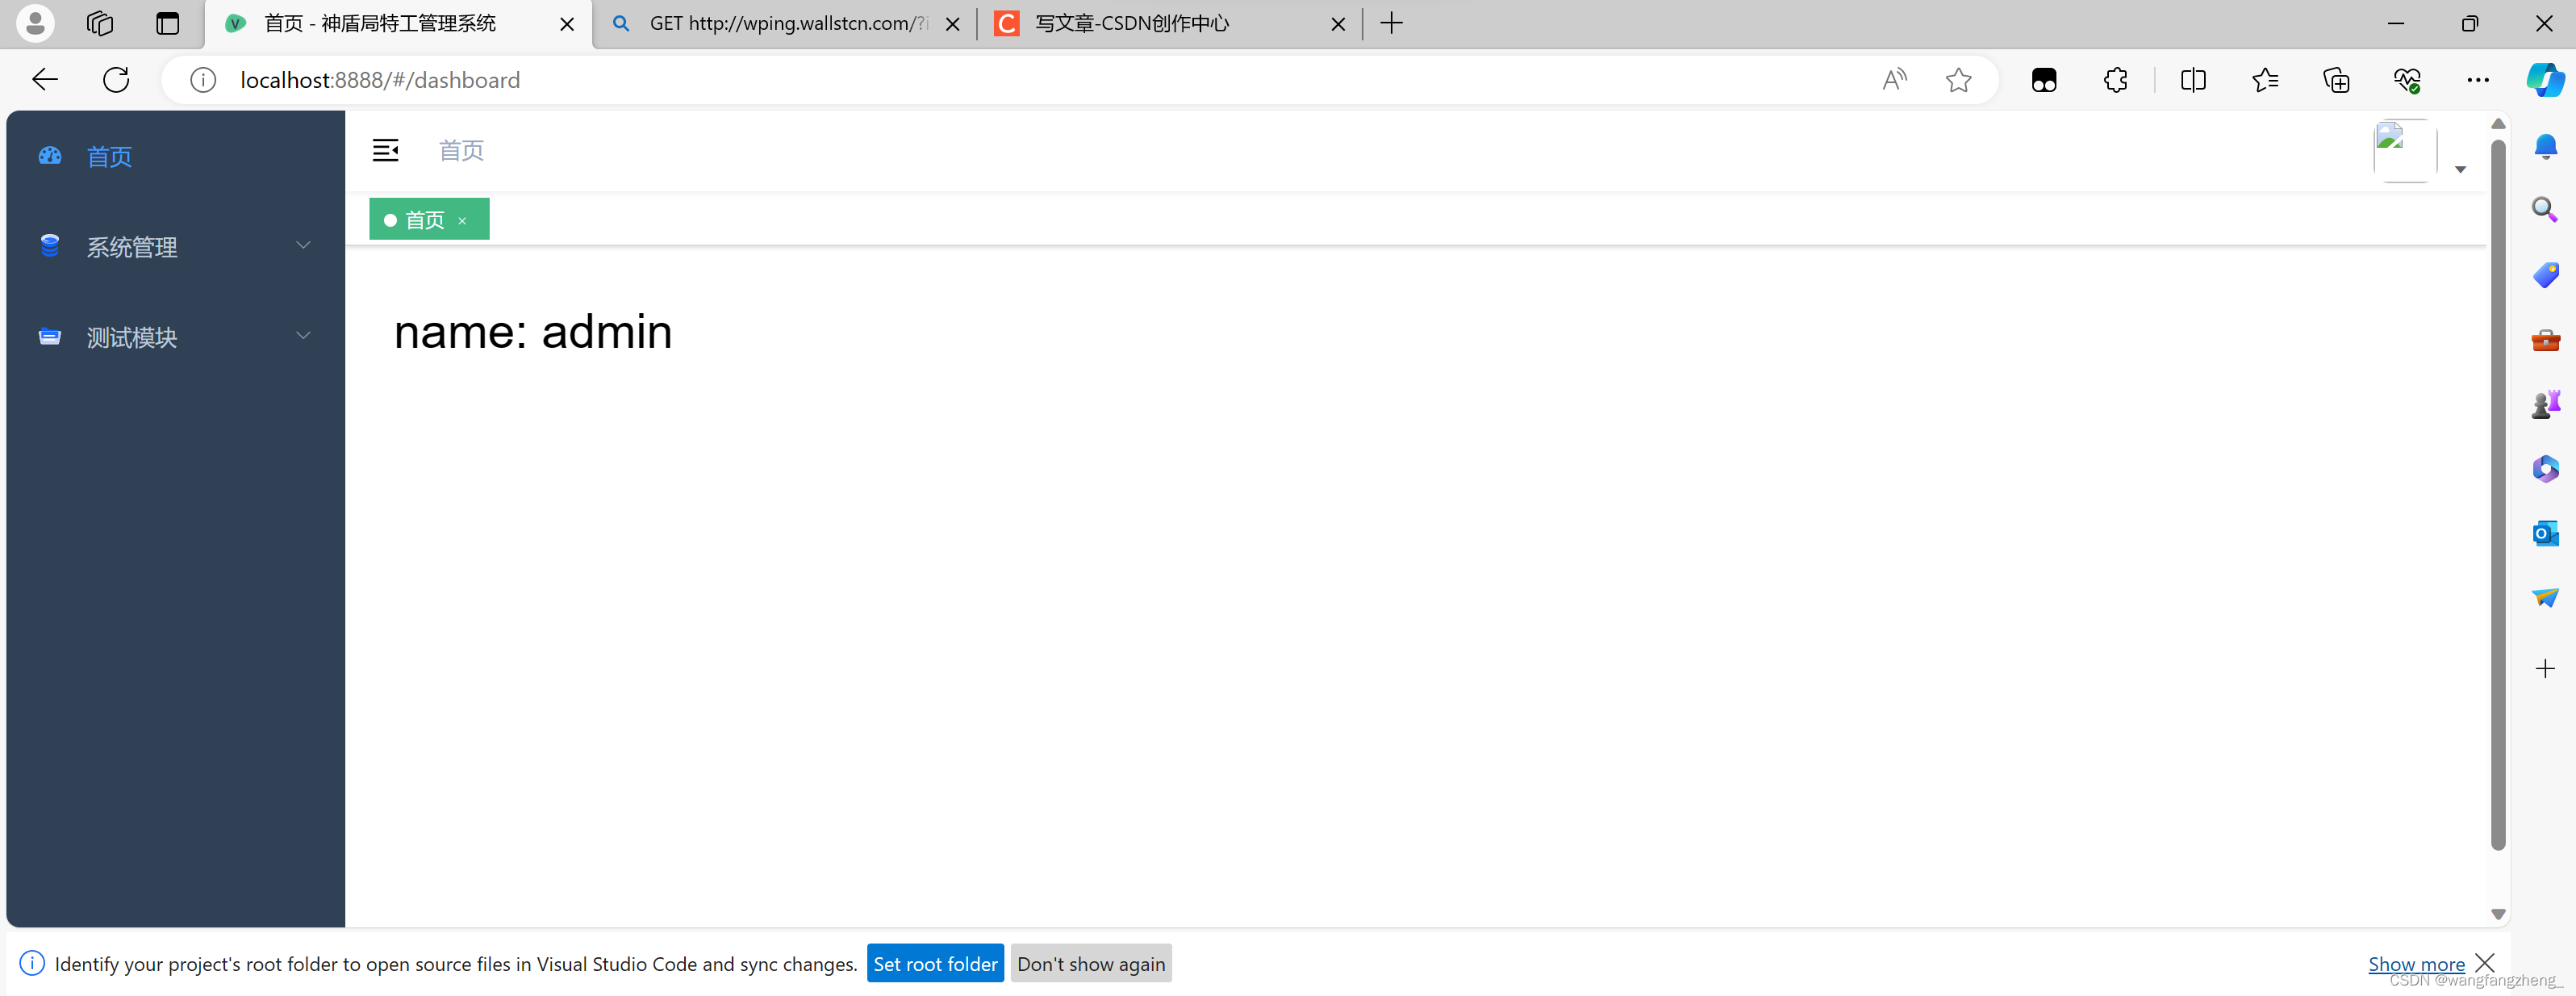This screenshot has width=2576, height=996.
Task: Click Set root folder button
Action: tap(935, 963)
